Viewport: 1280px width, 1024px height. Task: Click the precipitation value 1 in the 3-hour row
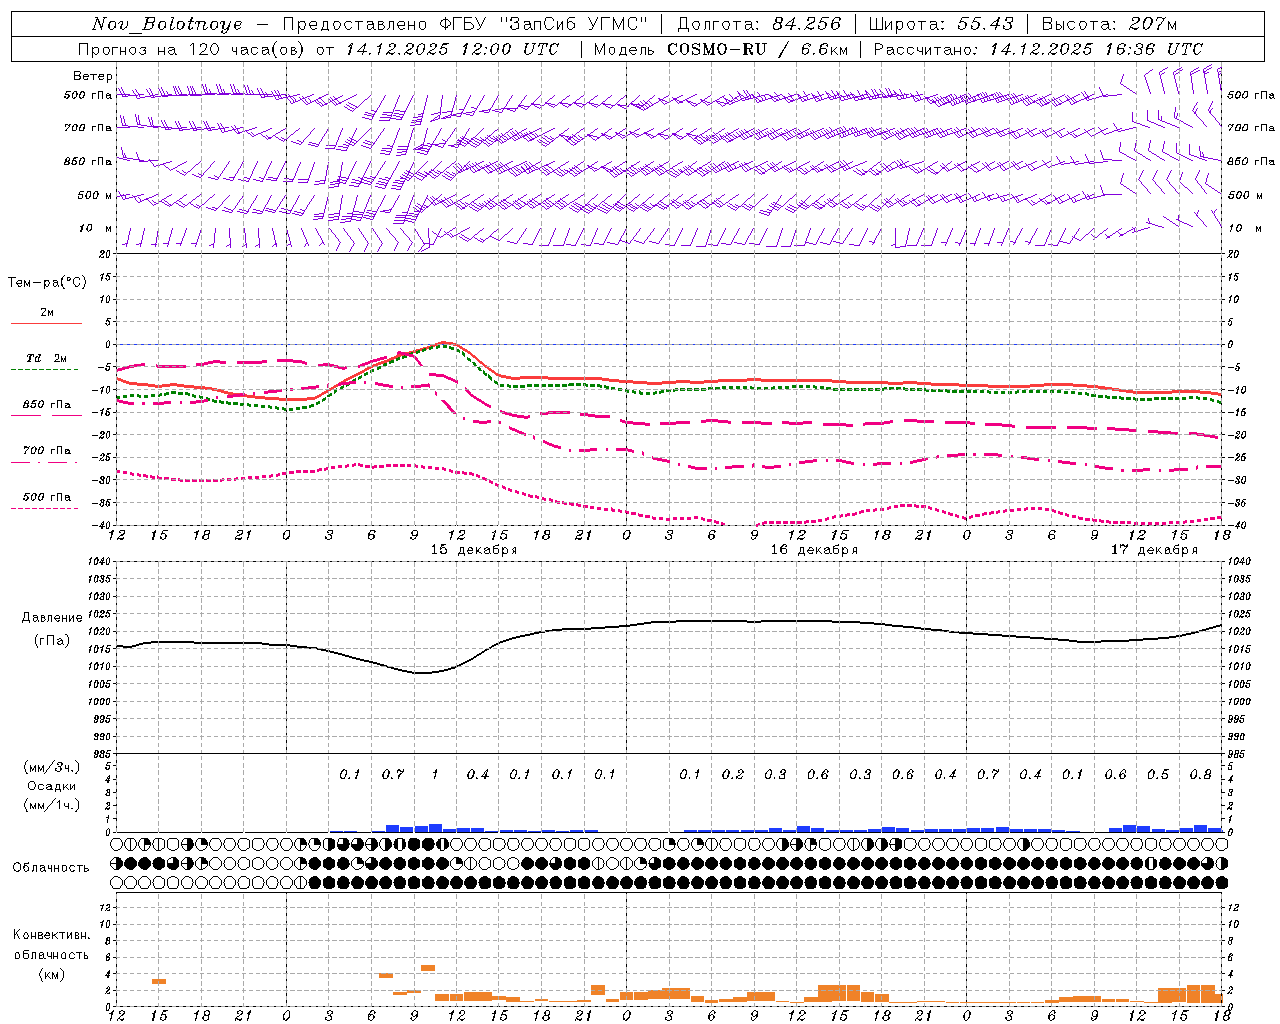coord(435,775)
